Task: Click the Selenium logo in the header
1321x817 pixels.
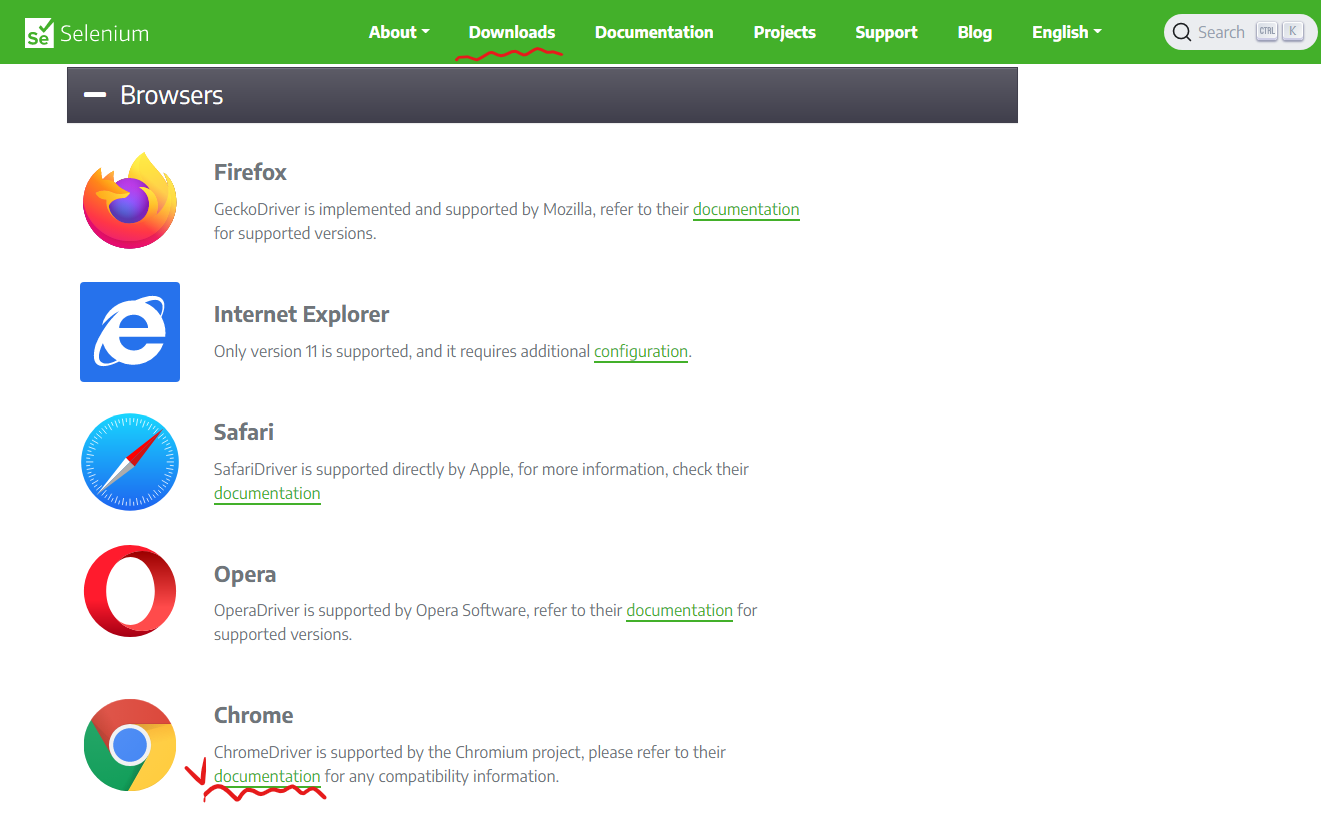Action: click(87, 33)
